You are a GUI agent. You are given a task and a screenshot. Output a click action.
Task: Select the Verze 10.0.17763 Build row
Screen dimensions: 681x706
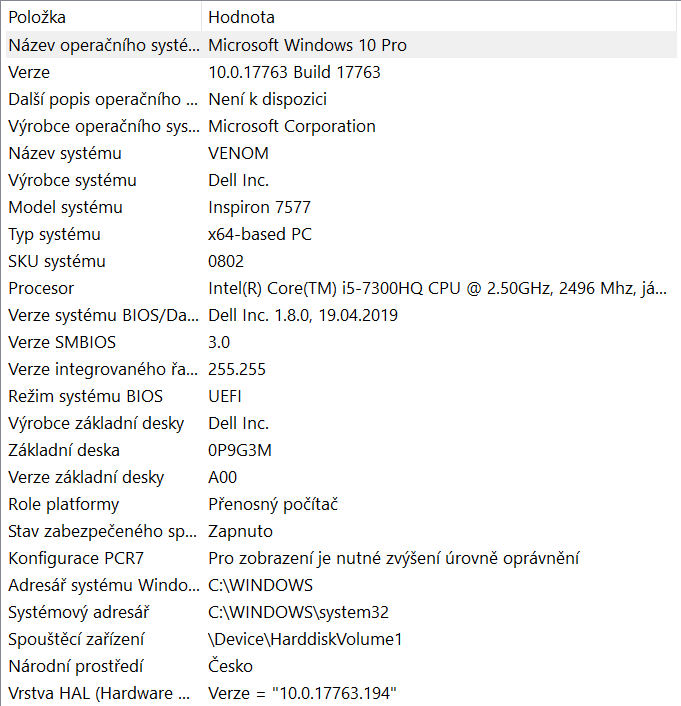point(294,72)
